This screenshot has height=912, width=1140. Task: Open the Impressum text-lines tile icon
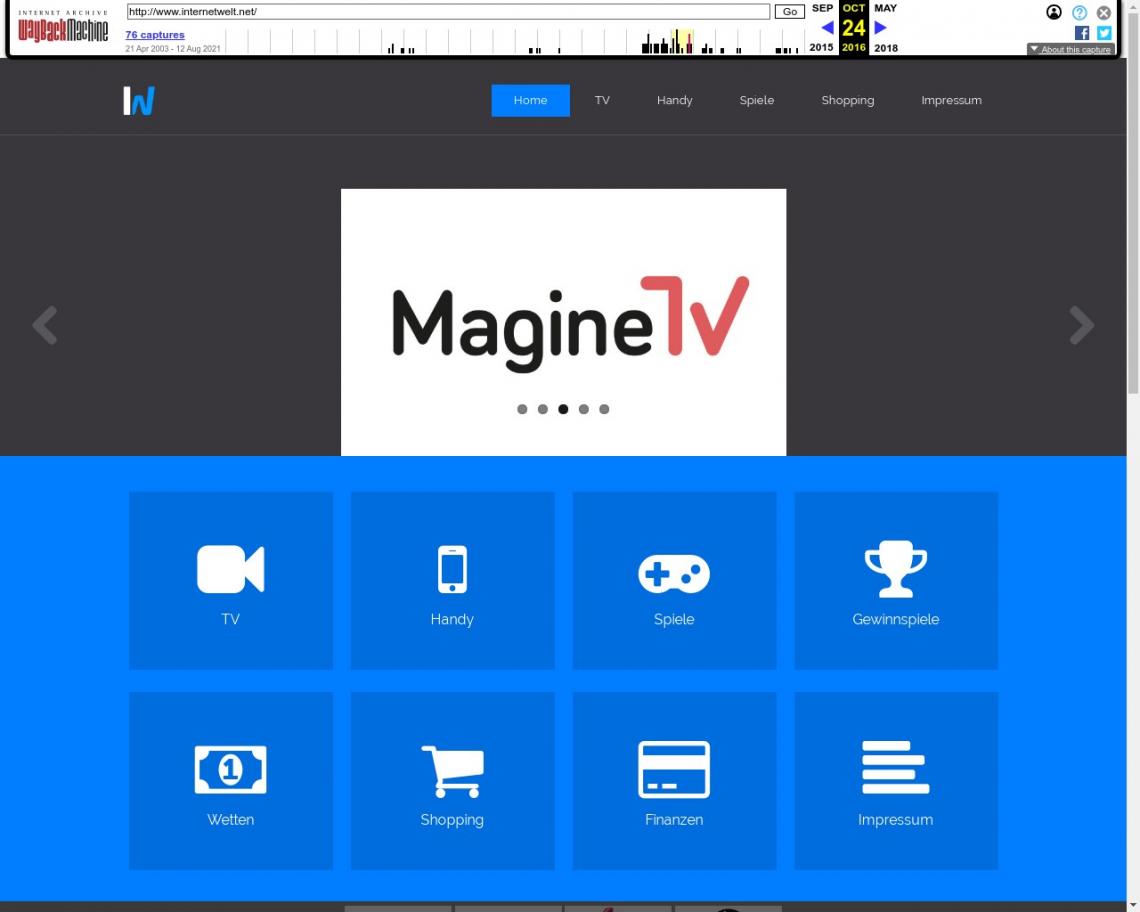pyautogui.click(x=896, y=767)
